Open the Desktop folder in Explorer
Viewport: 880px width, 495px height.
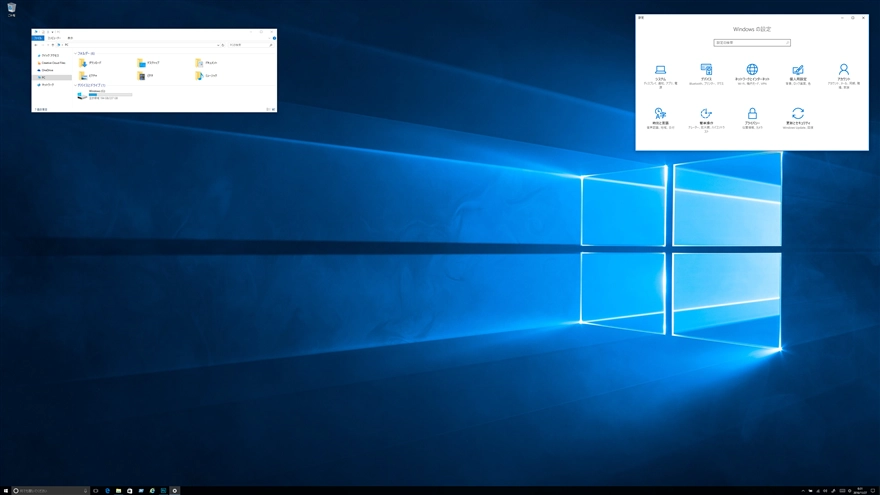148,63
